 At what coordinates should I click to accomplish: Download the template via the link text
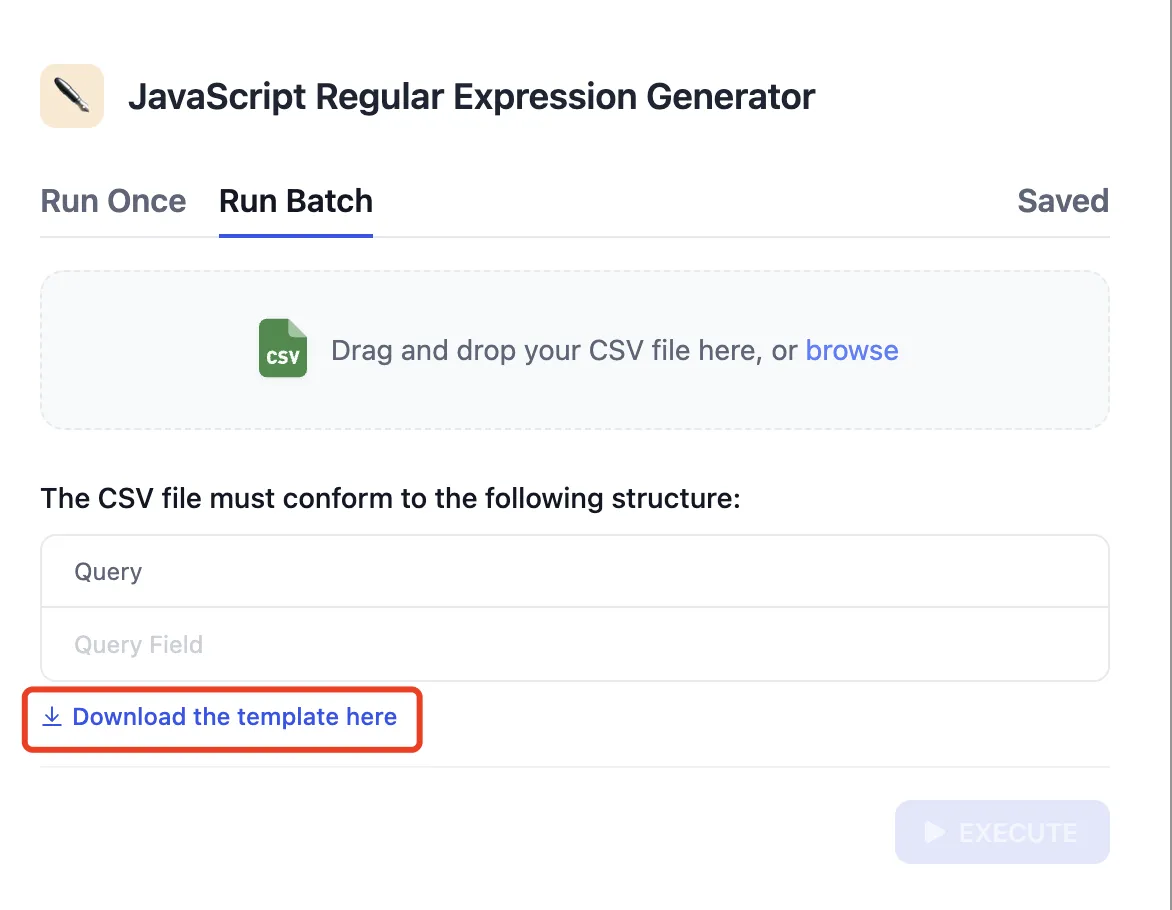[x=235, y=717]
